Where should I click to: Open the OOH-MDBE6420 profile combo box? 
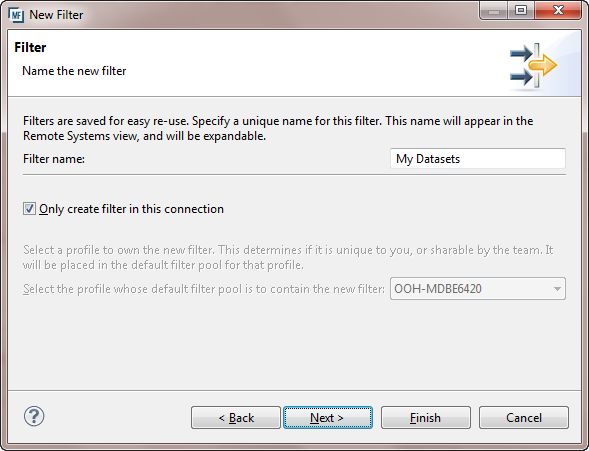coord(478,289)
